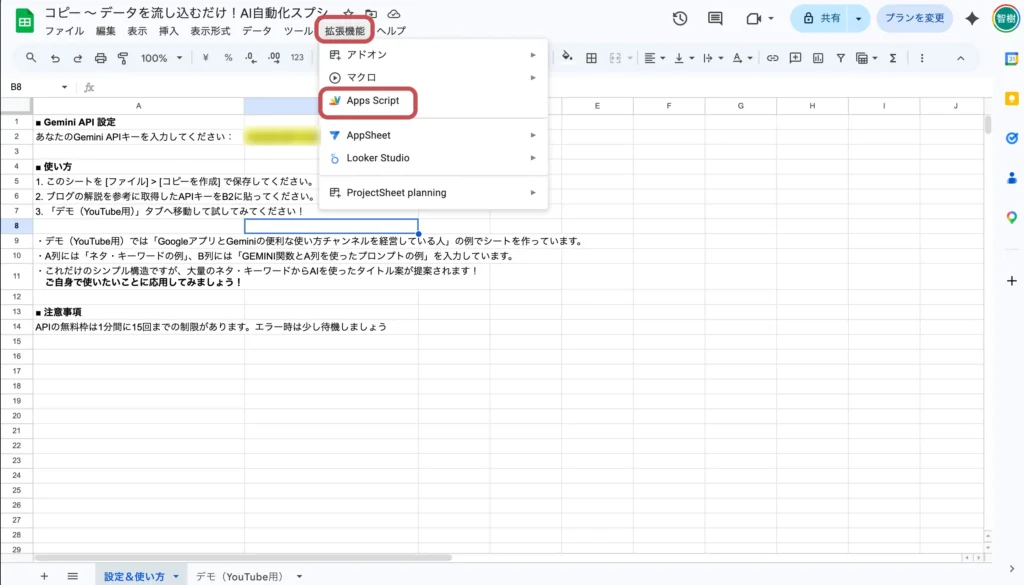Open the データ menu
The height and width of the screenshot is (585, 1024).
coord(257,31)
